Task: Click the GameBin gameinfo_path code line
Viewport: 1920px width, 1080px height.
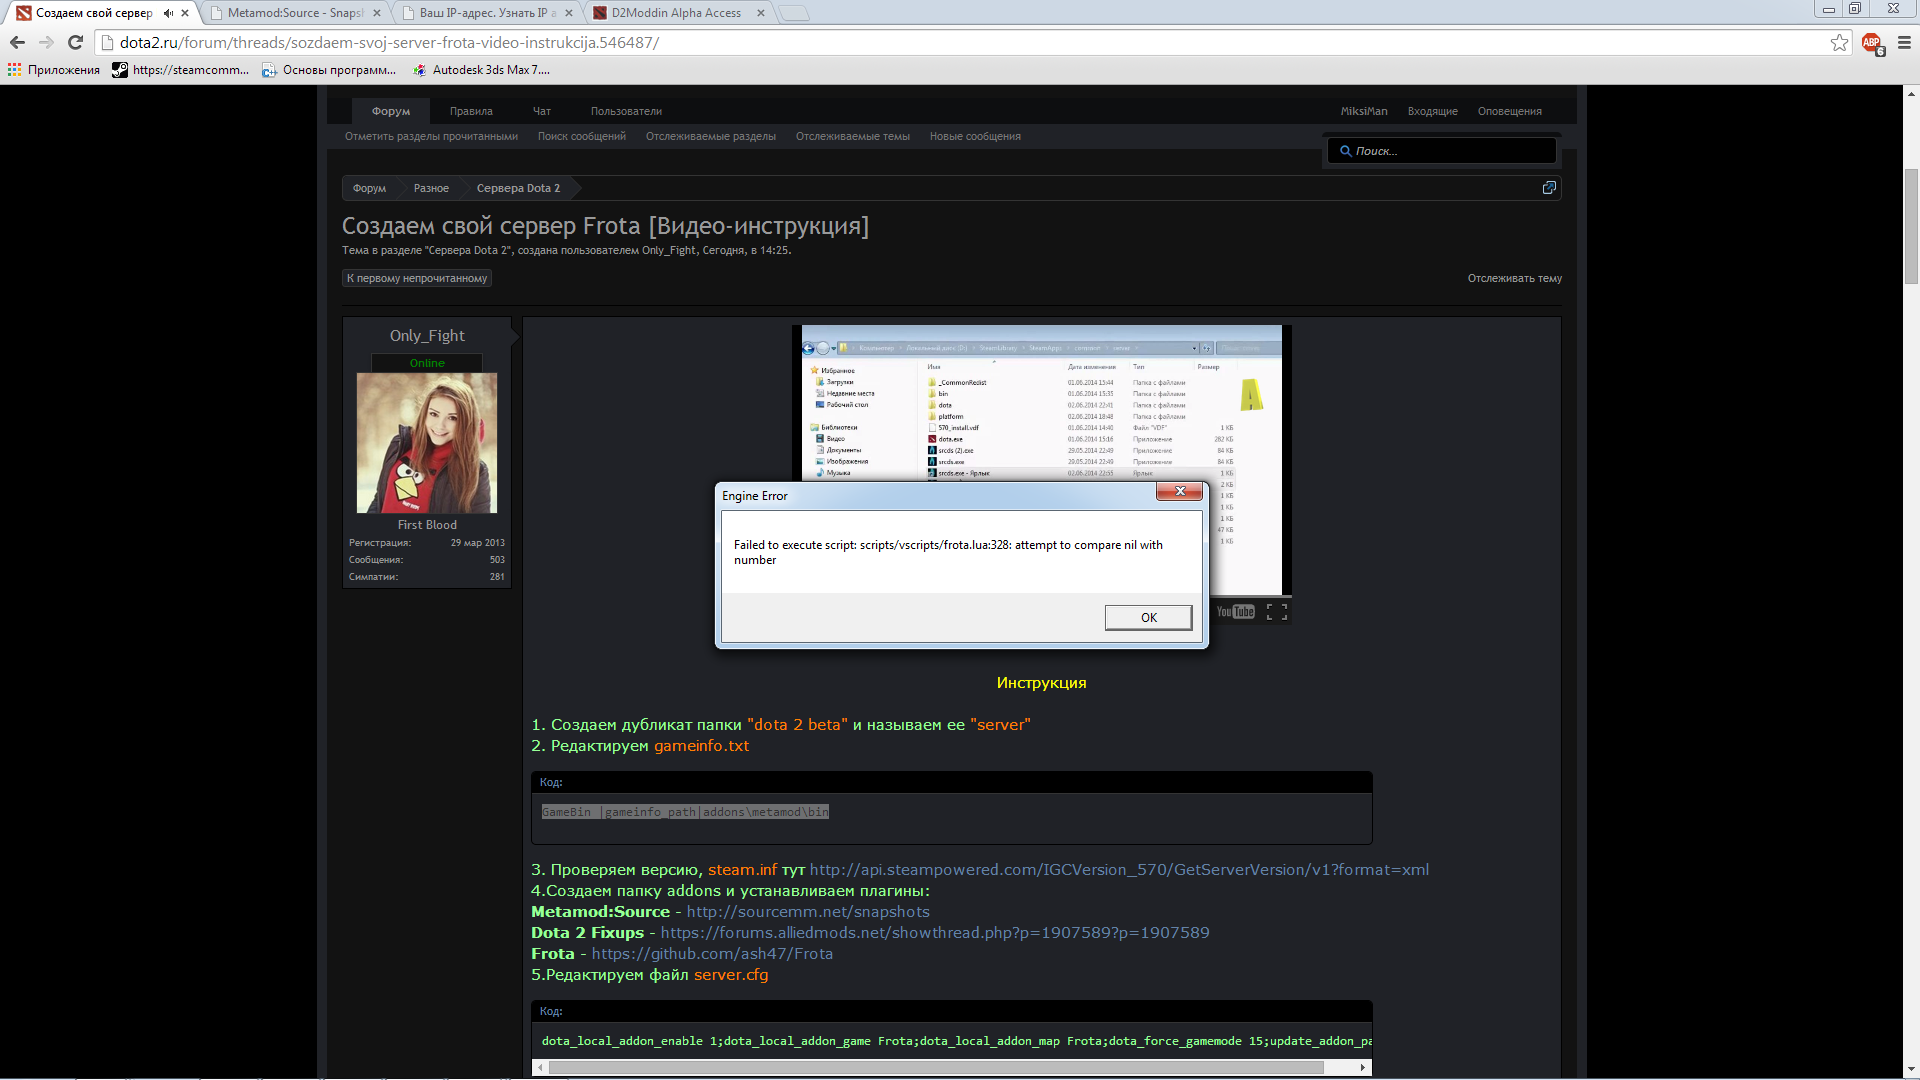Action: click(685, 812)
